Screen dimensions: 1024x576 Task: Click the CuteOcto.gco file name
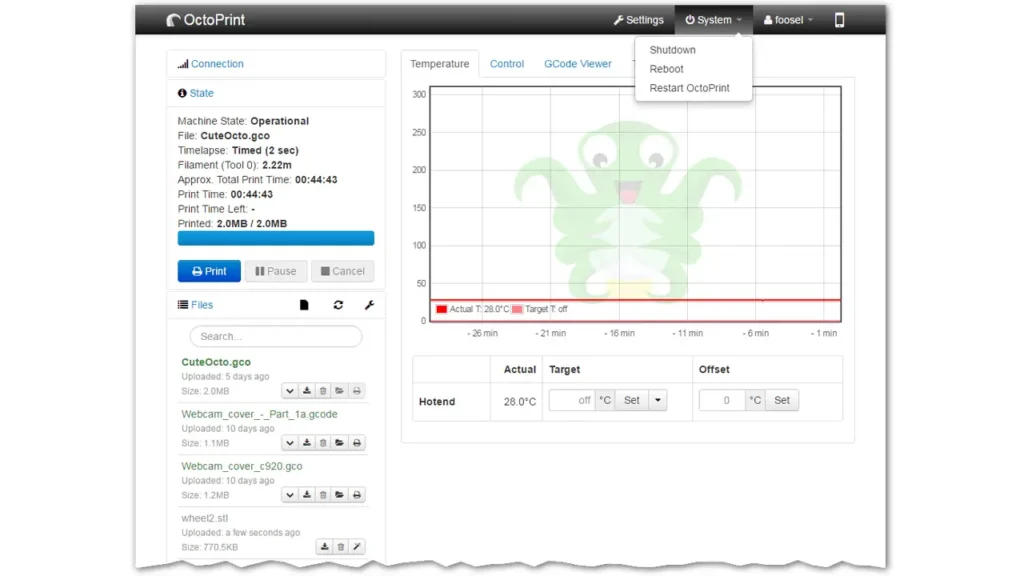216,362
